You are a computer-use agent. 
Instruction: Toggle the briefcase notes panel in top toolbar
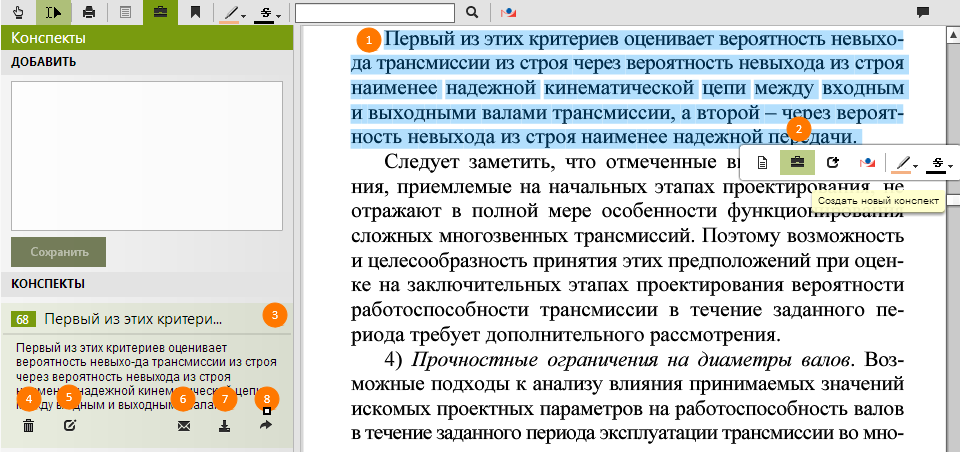click(x=160, y=12)
